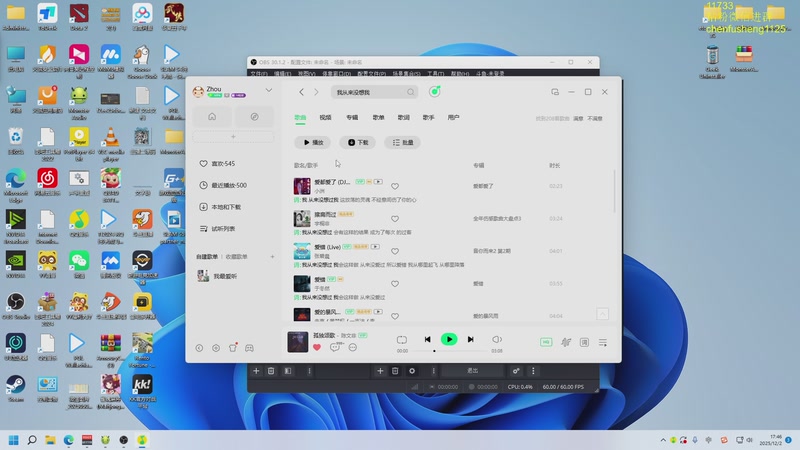Go forward with the right arrow button
This screenshot has width=800, height=450.
click(316, 92)
